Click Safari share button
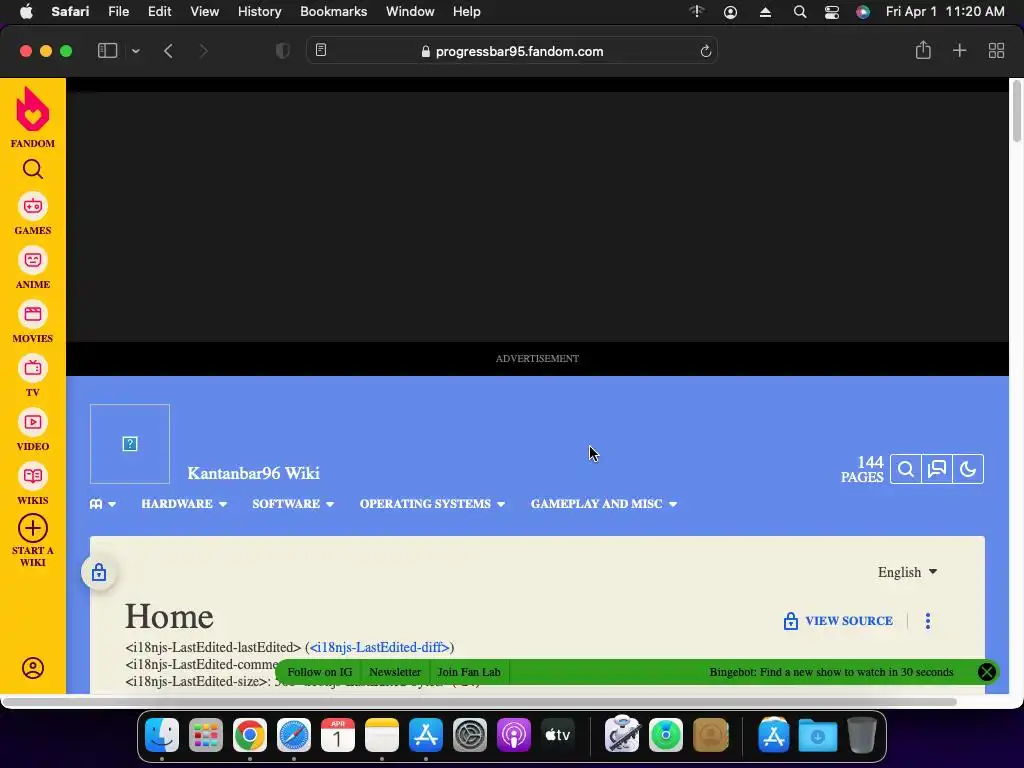This screenshot has width=1024, height=768. click(923, 50)
